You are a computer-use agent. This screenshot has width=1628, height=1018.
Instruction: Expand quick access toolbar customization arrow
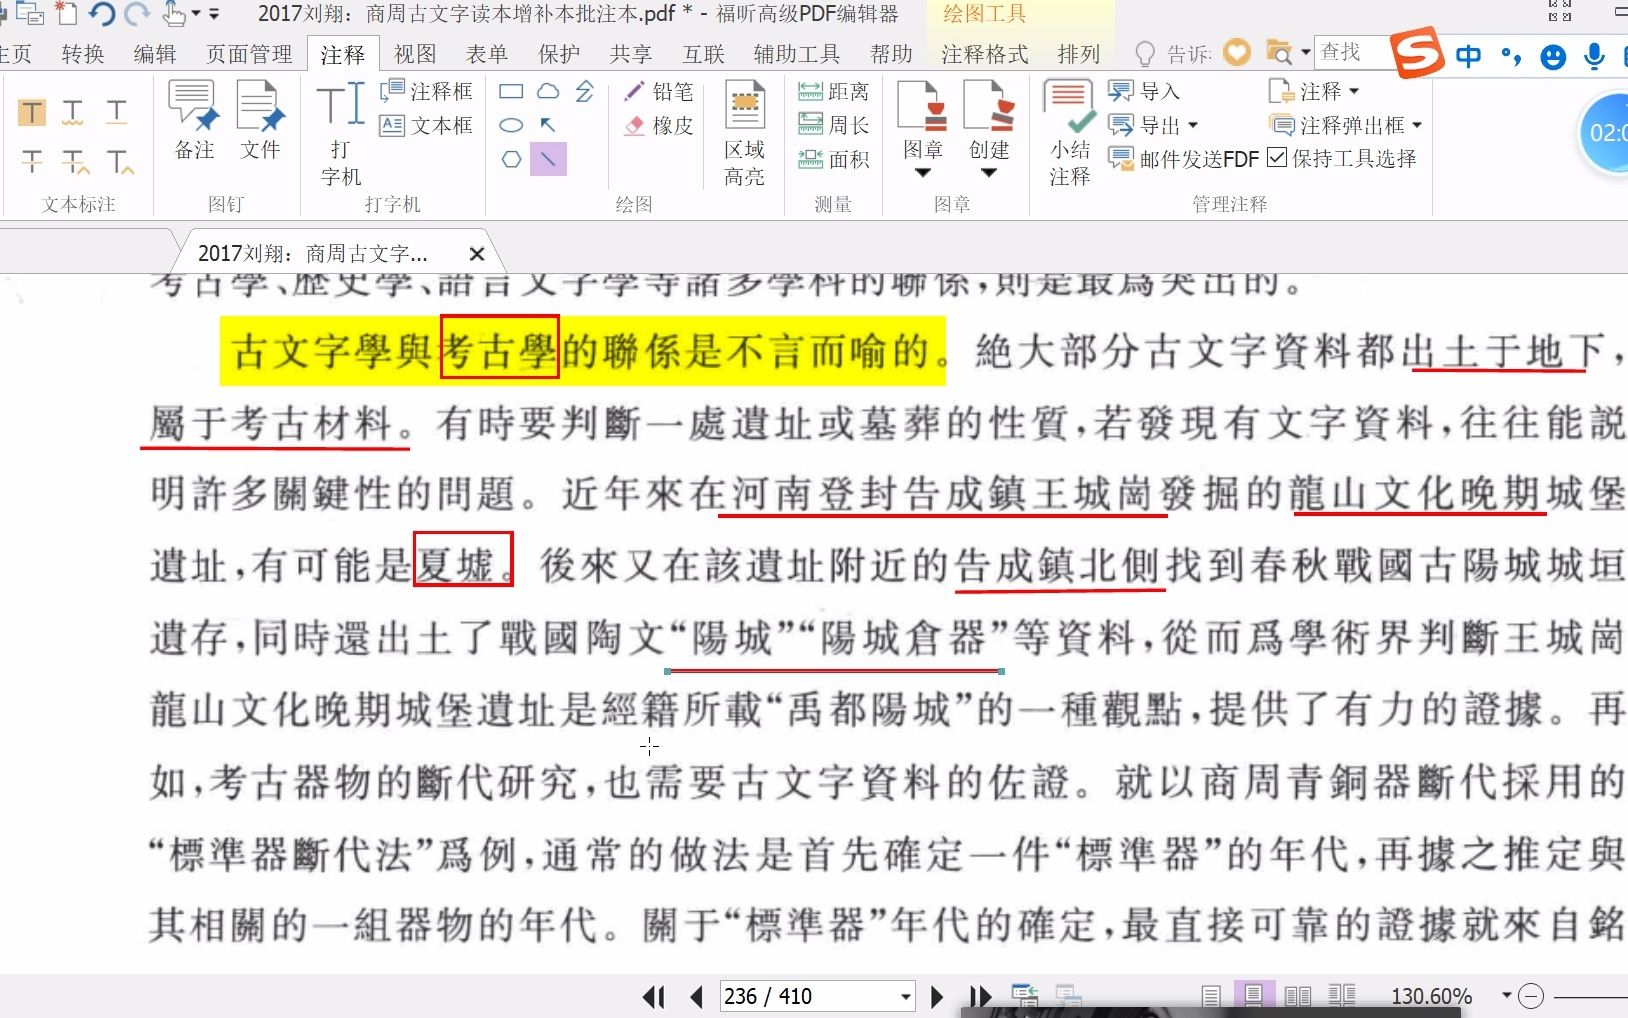pos(214,14)
